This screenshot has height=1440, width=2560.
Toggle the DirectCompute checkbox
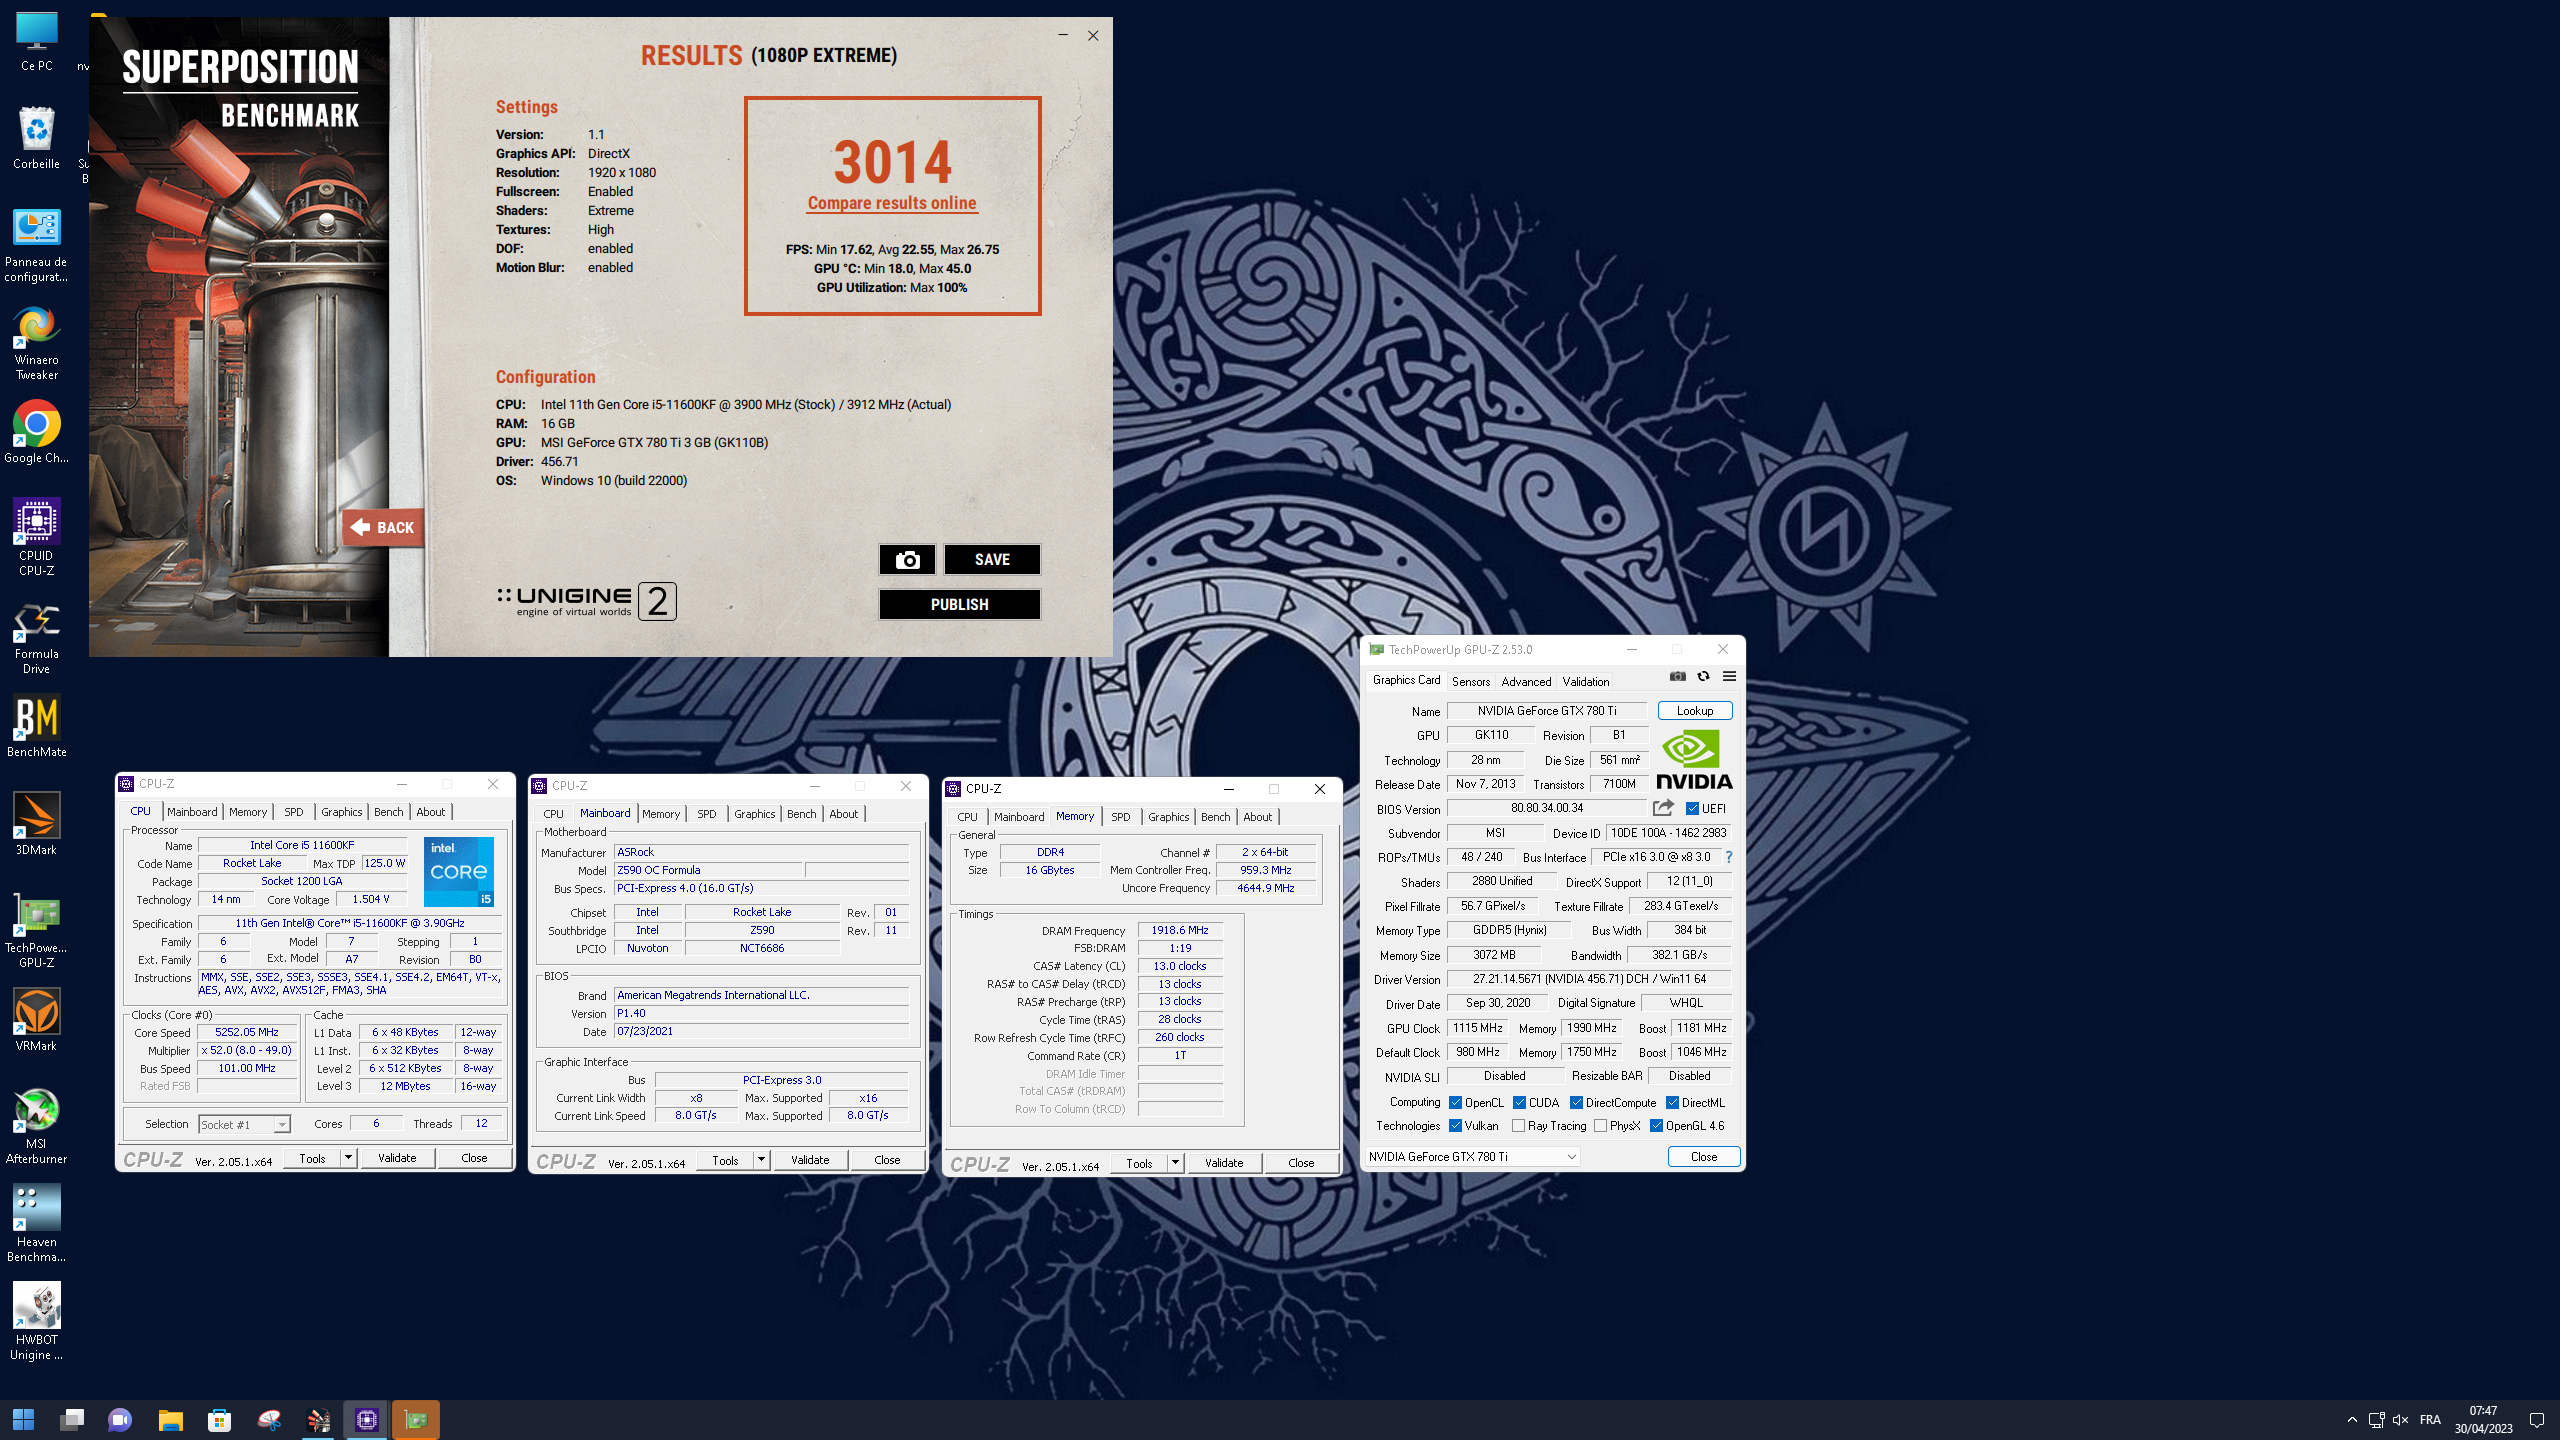(1576, 1103)
